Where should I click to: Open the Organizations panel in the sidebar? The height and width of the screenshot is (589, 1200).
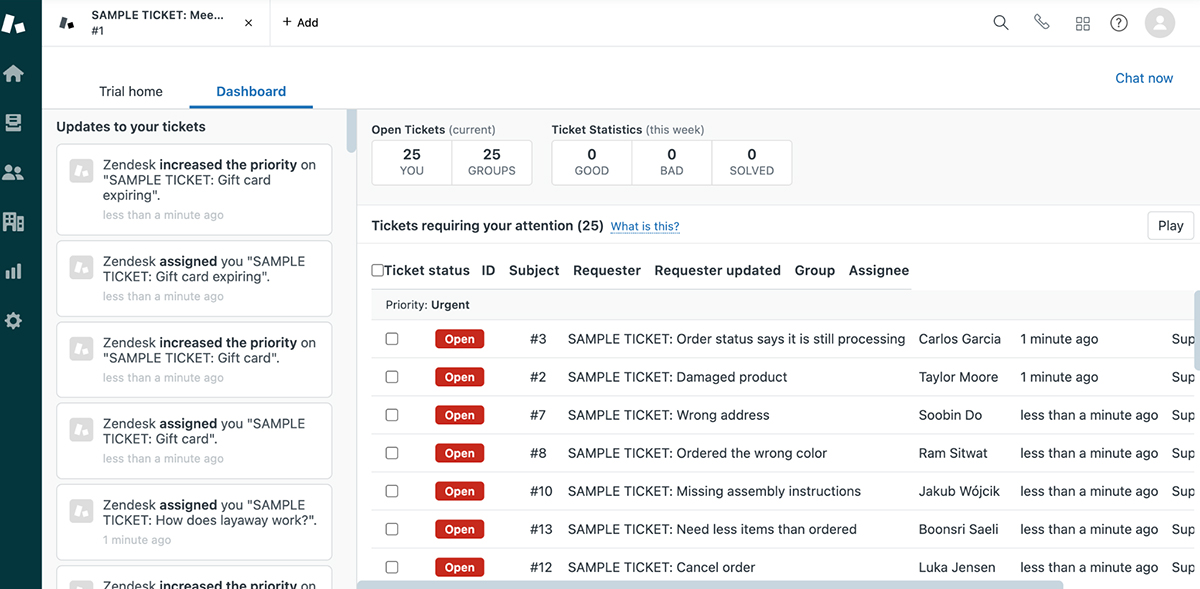[14, 221]
